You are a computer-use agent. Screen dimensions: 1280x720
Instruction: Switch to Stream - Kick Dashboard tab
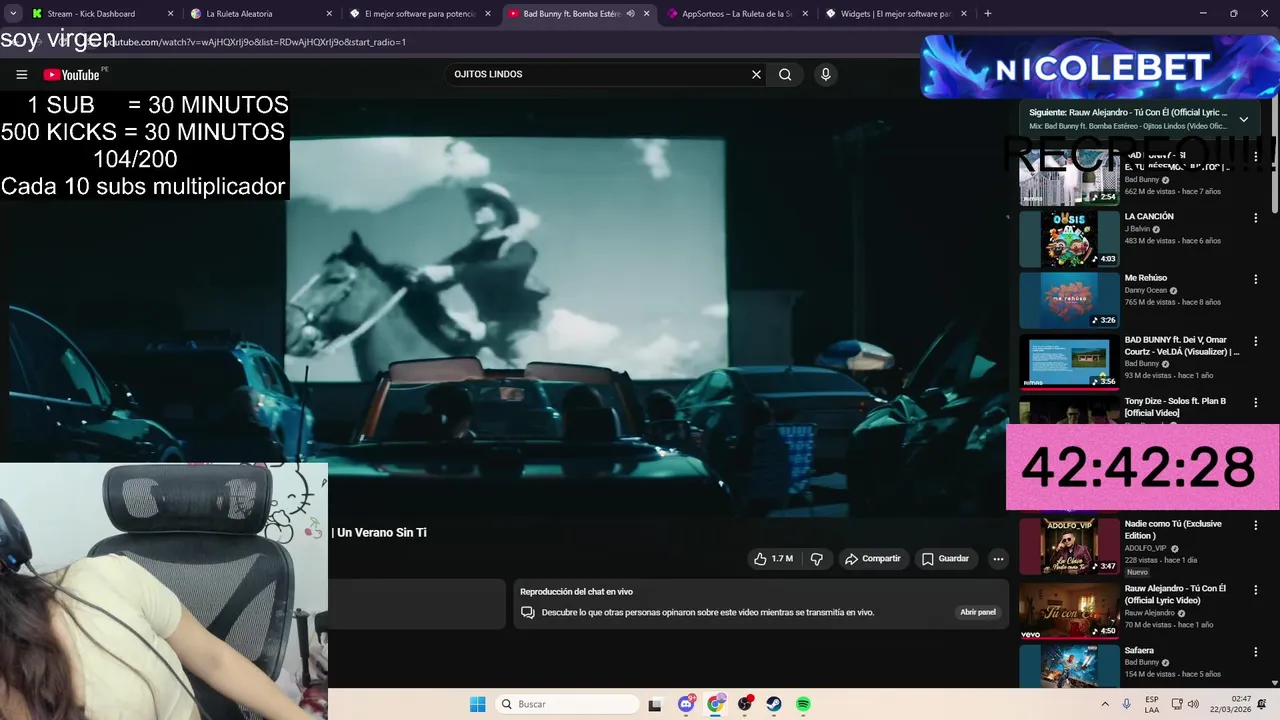coord(102,14)
